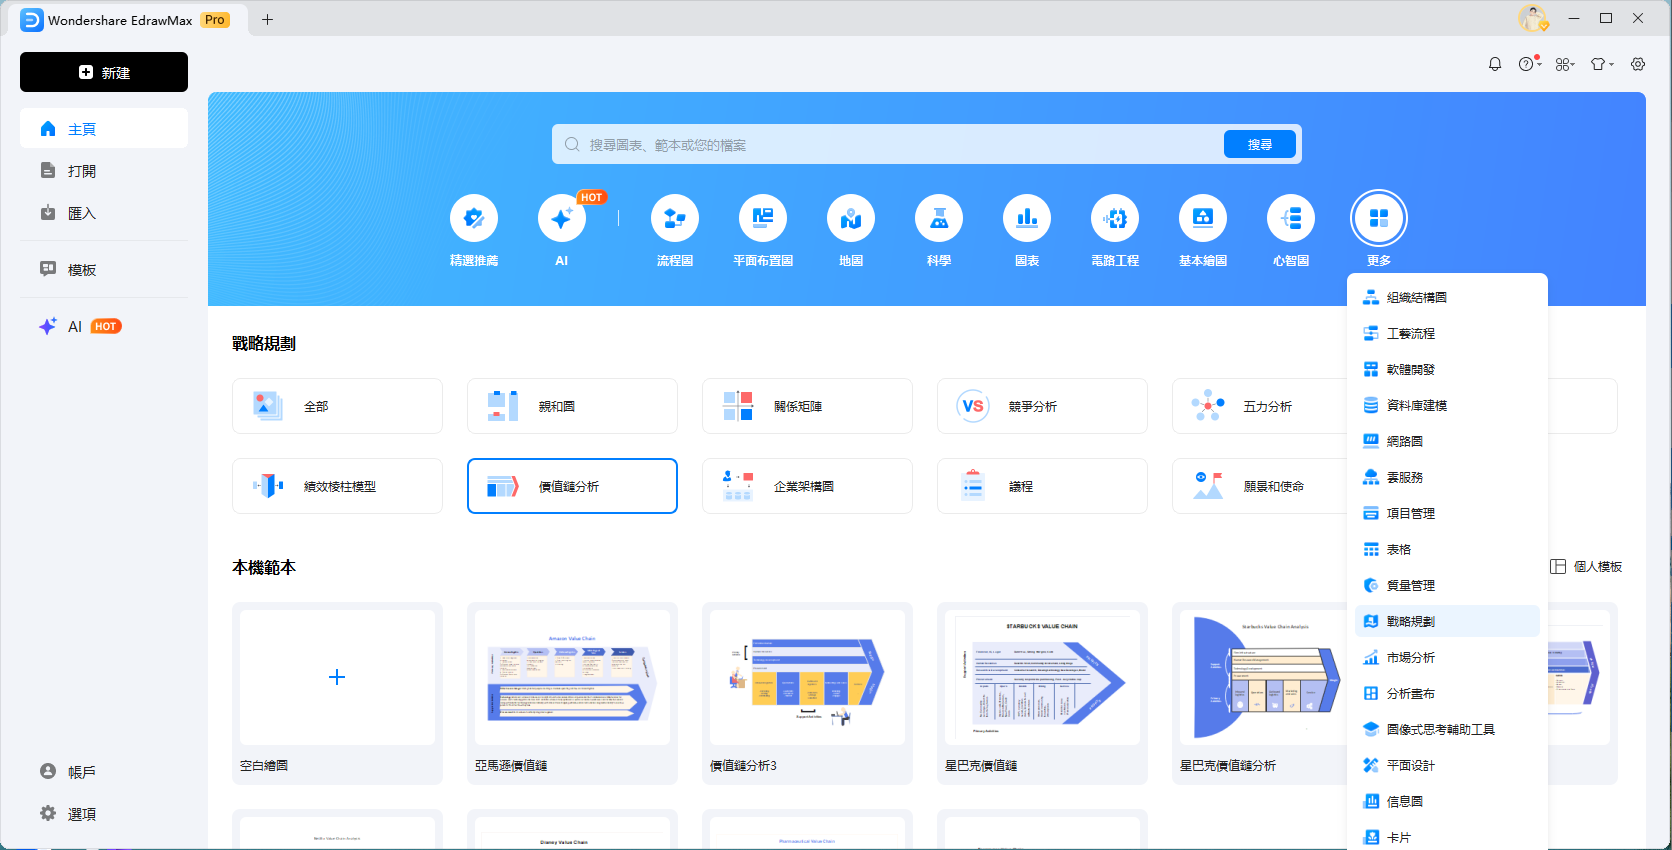Click the search input field
Viewport: 1672px width, 850px height.
click(888, 145)
